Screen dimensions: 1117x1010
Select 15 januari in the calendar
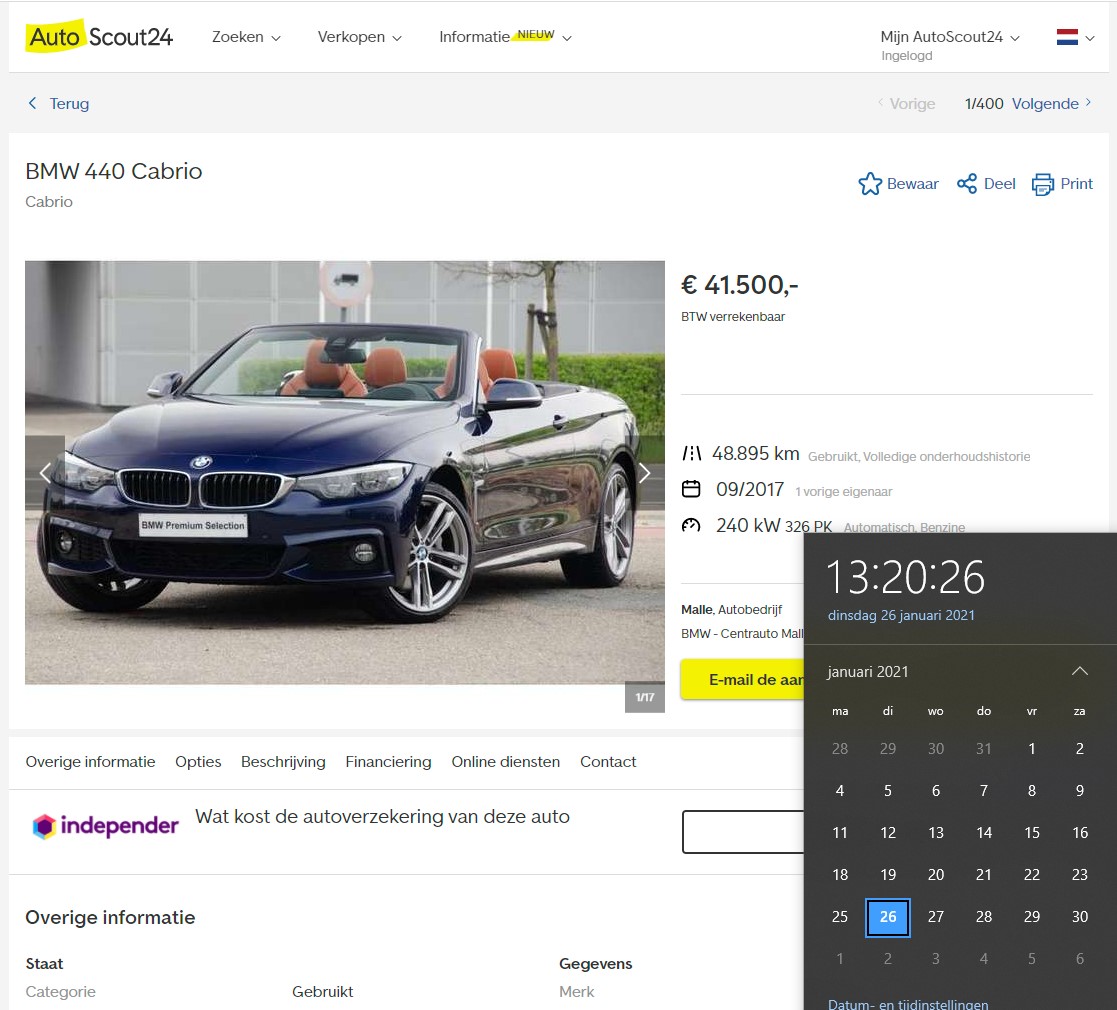[1031, 832]
